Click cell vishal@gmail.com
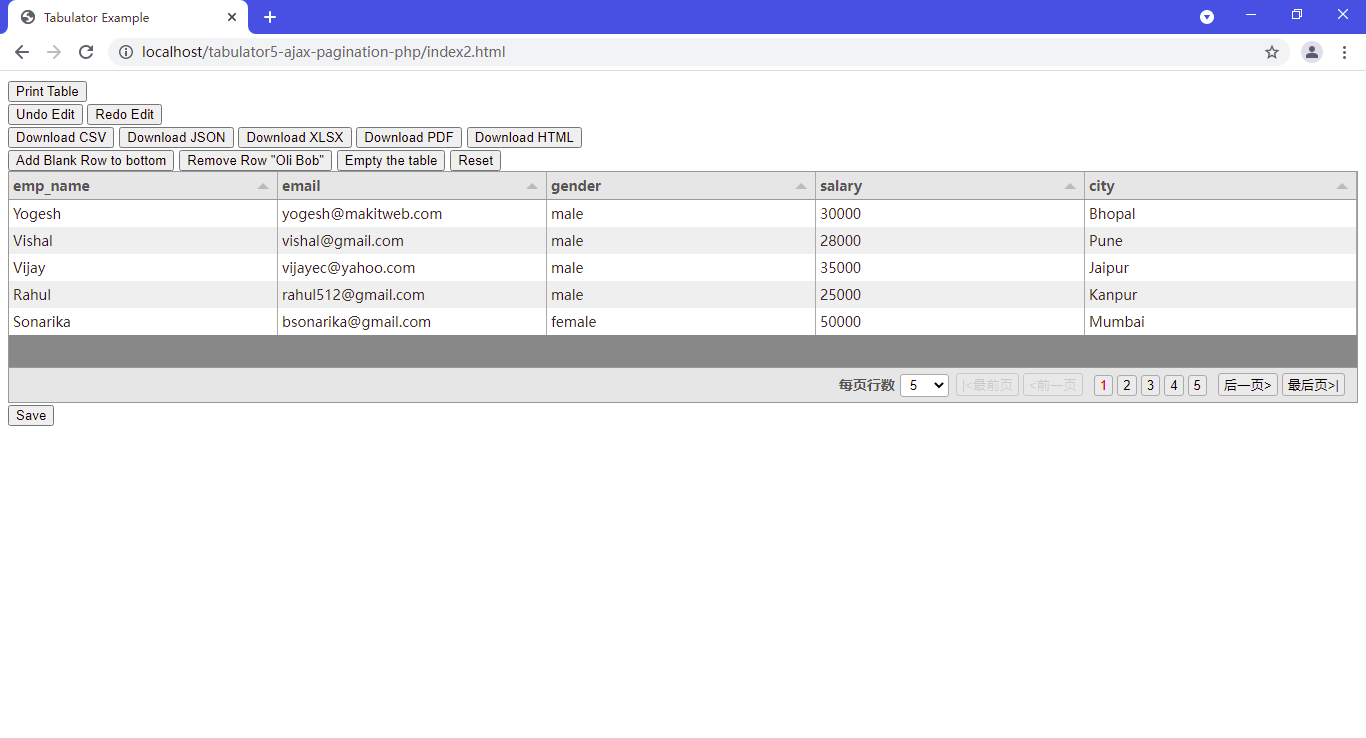Image resolution: width=1366 pixels, height=738 pixels. pyautogui.click(x=412, y=240)
